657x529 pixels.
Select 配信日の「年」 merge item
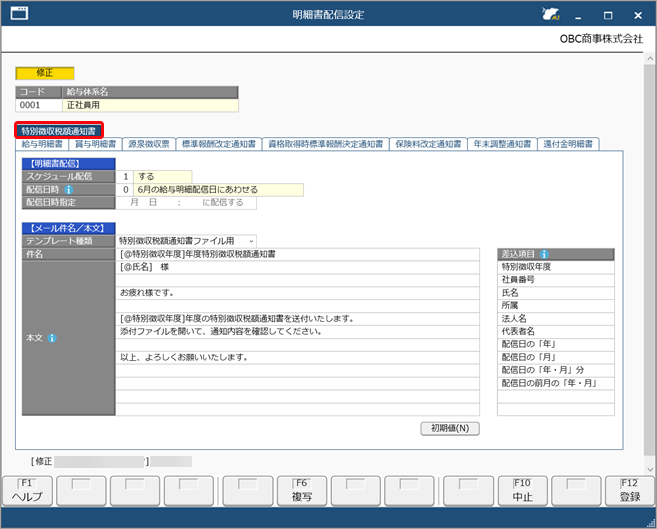click(x=556, y=345)
